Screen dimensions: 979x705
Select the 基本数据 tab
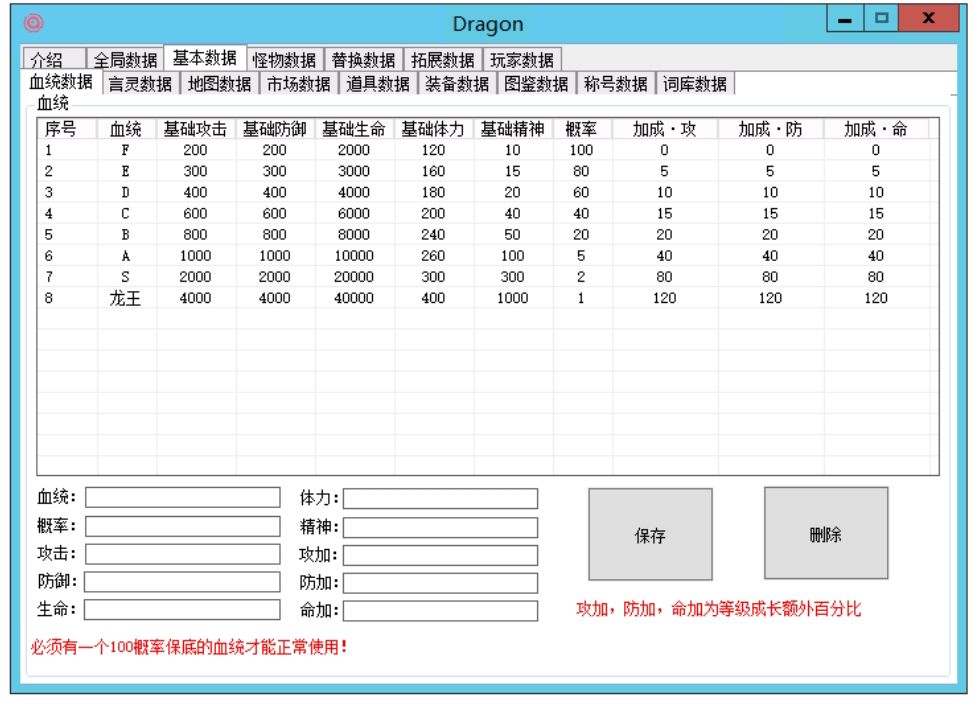tap(205, 57)
